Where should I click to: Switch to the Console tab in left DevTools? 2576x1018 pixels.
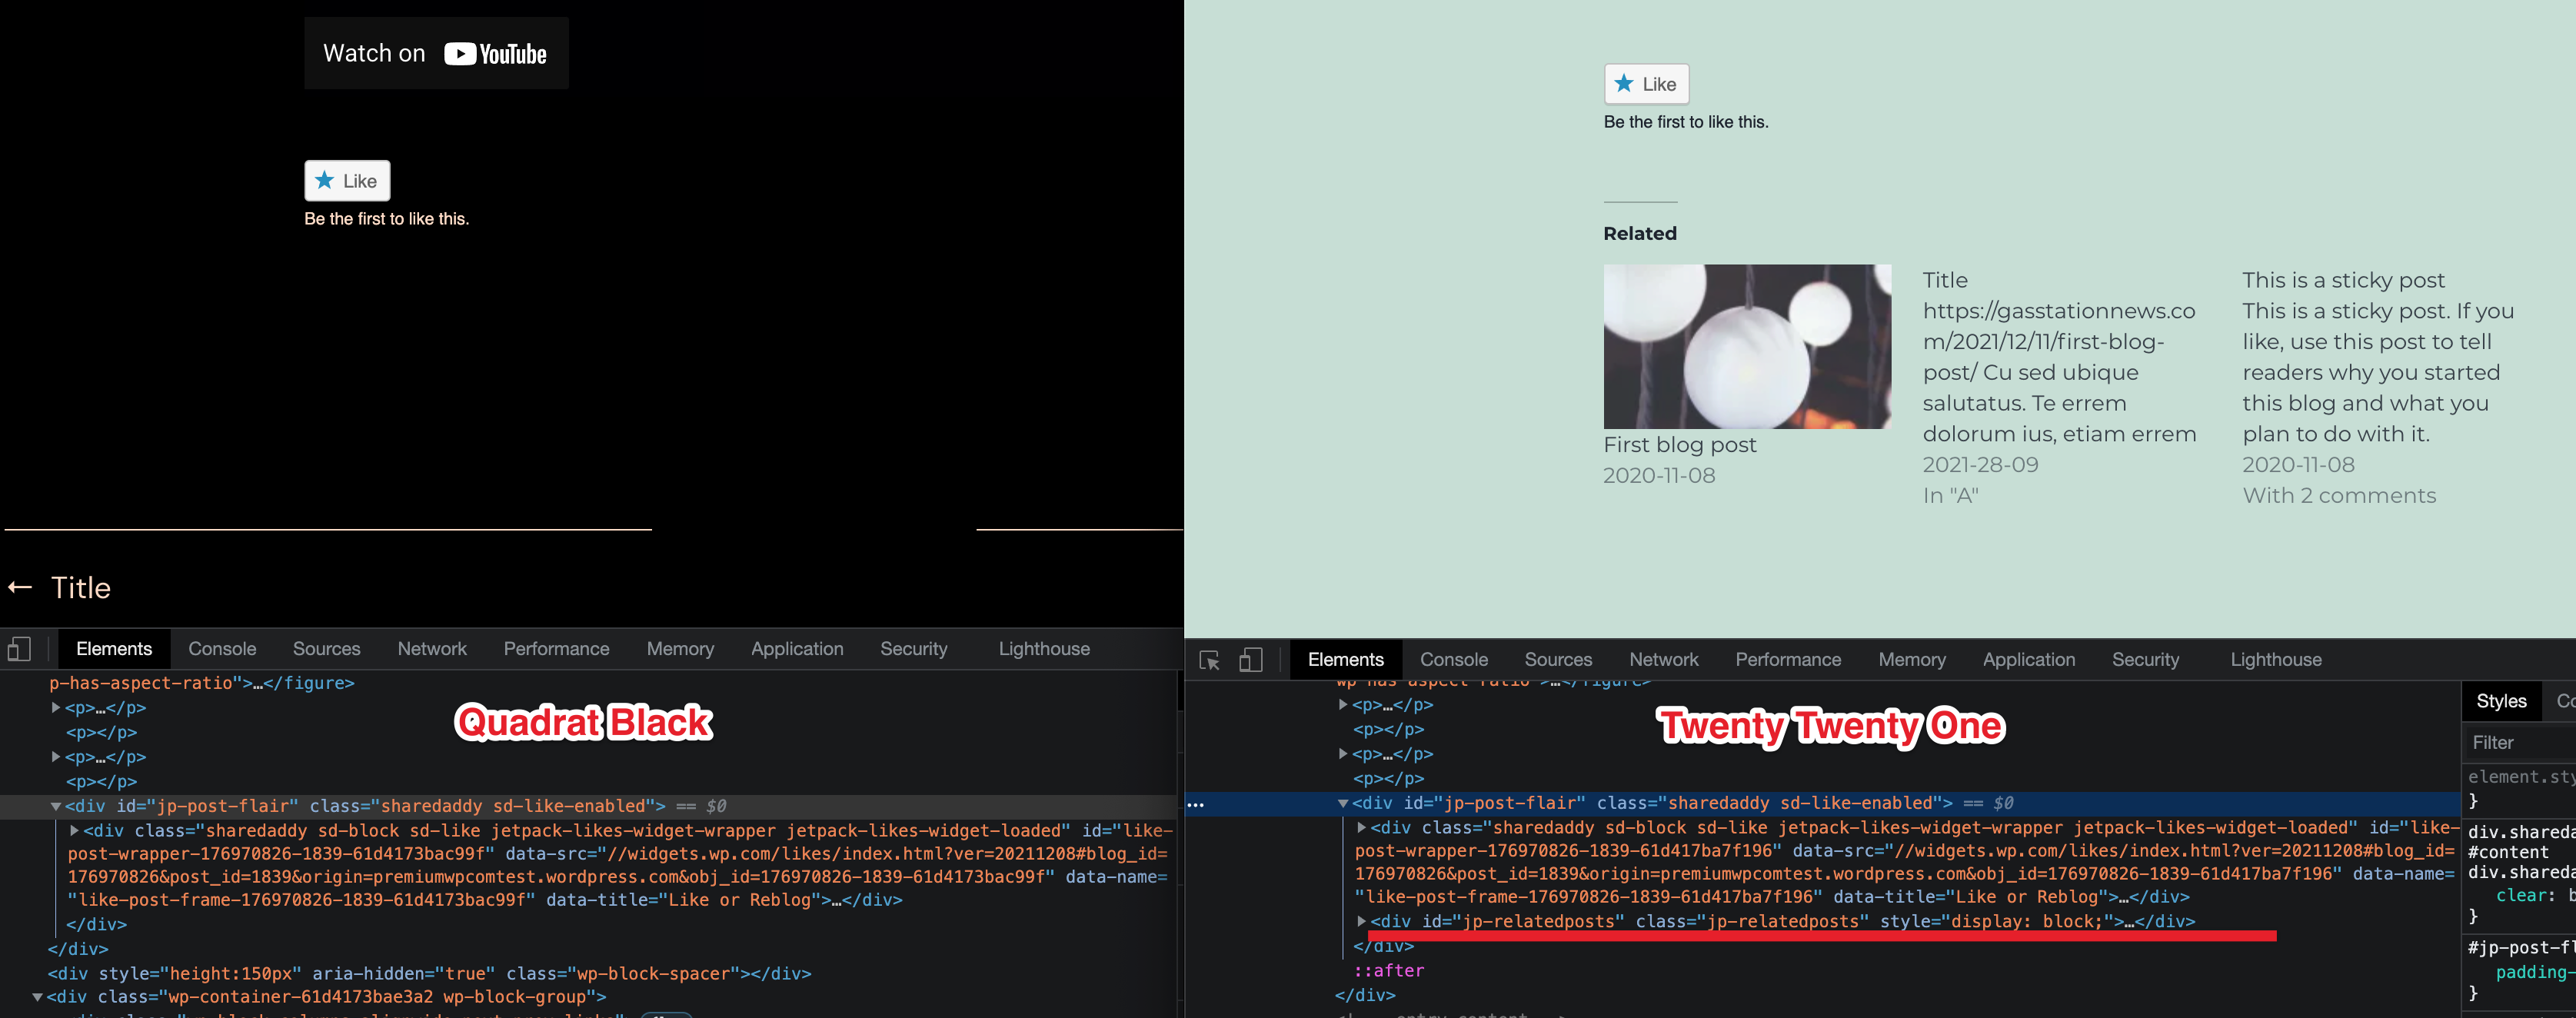pos(222,648)
